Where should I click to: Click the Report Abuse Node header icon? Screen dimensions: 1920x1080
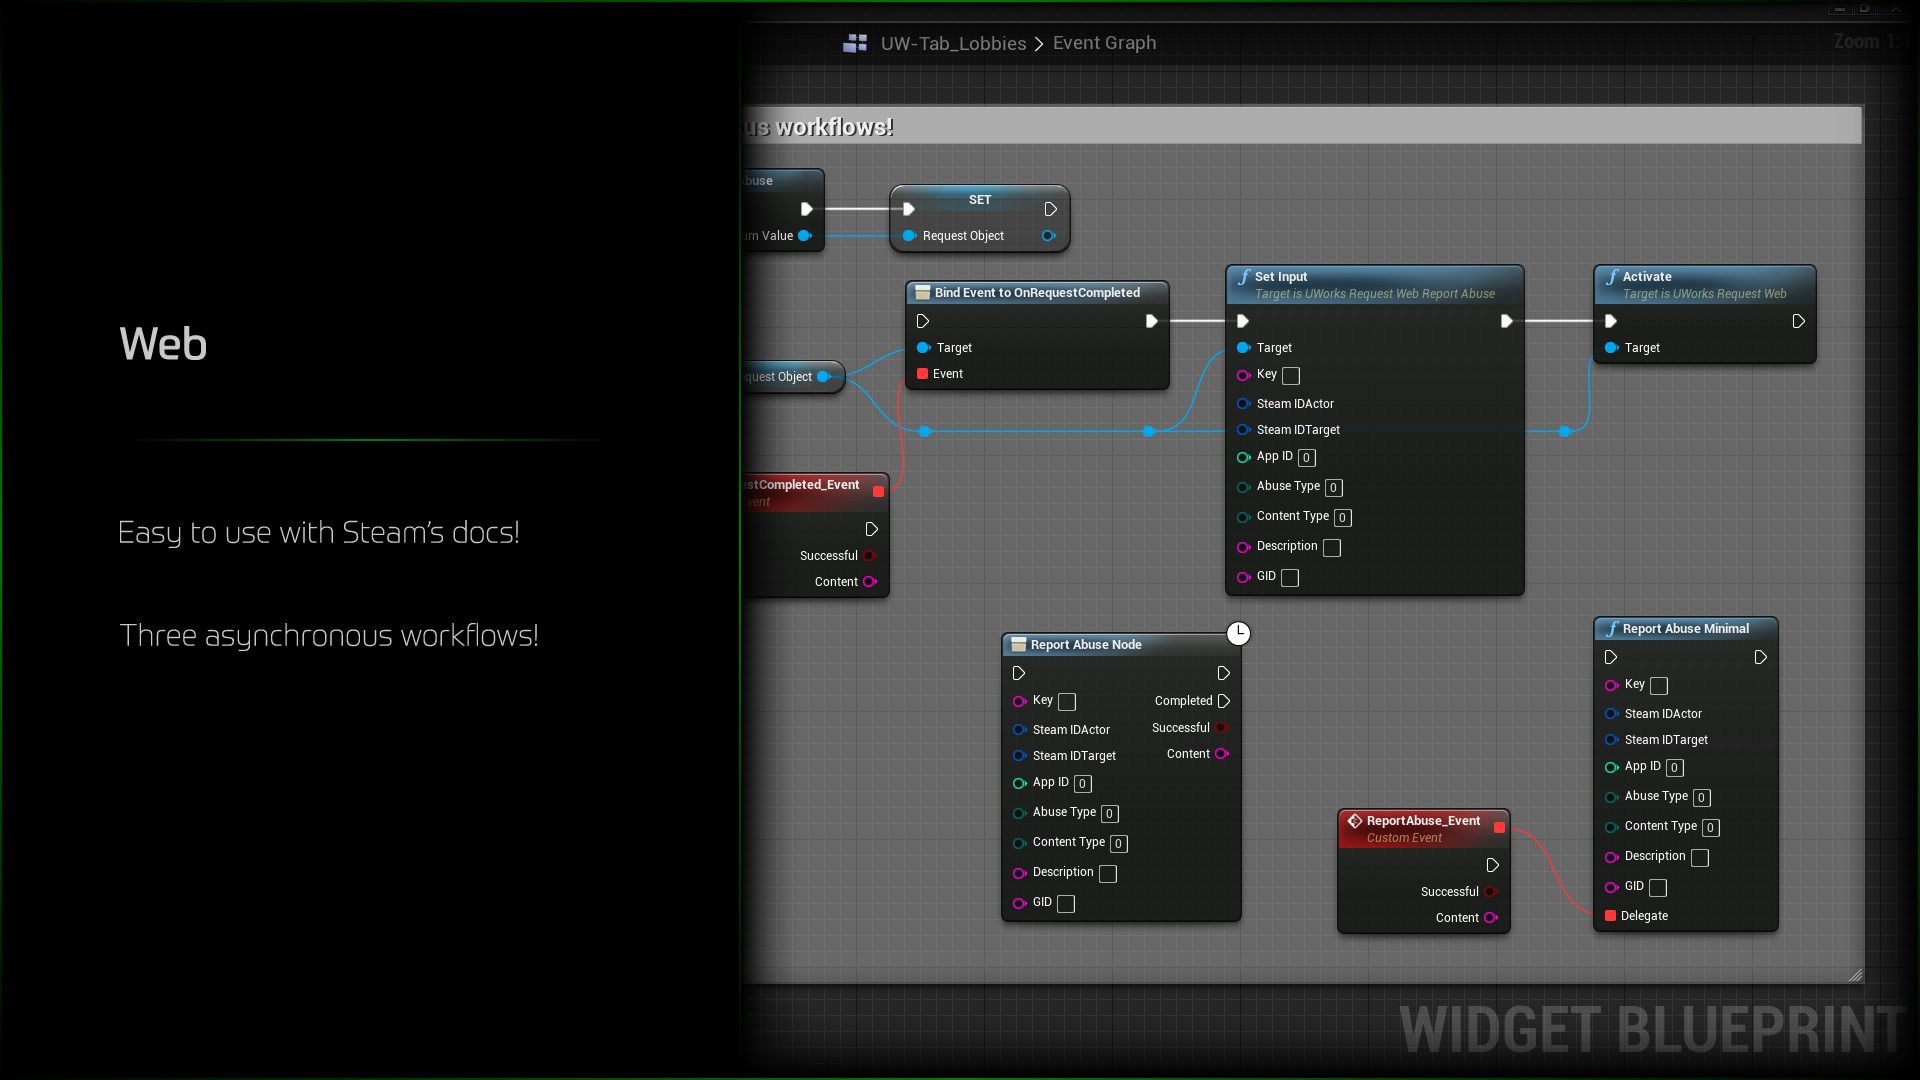tap(1018, 644)
